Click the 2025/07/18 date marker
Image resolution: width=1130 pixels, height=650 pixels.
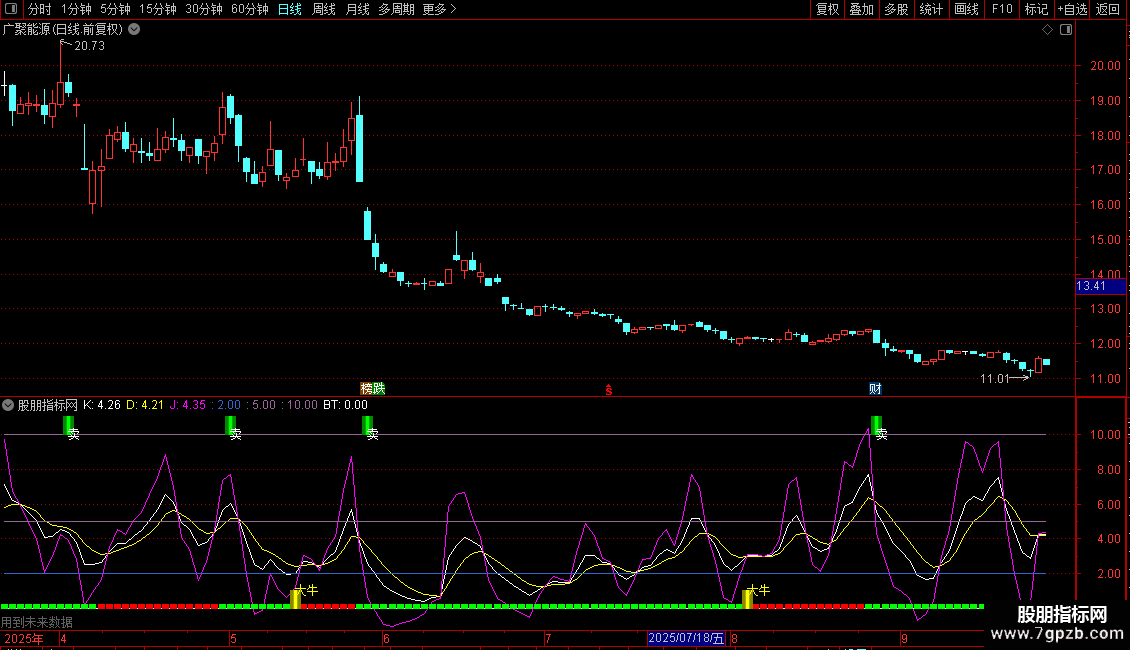(686, 638)
